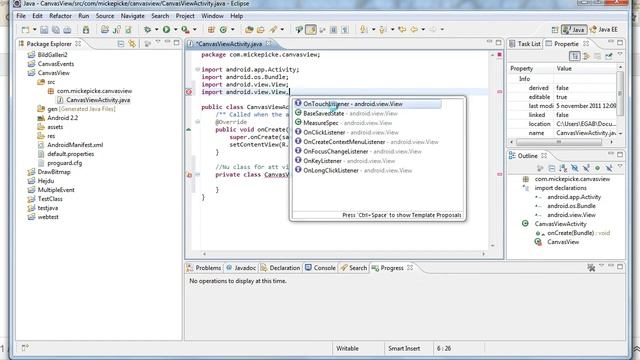Screen dimensions: 640x360
Task: Click the Open Perspective icon
Action: click(555, 30)
